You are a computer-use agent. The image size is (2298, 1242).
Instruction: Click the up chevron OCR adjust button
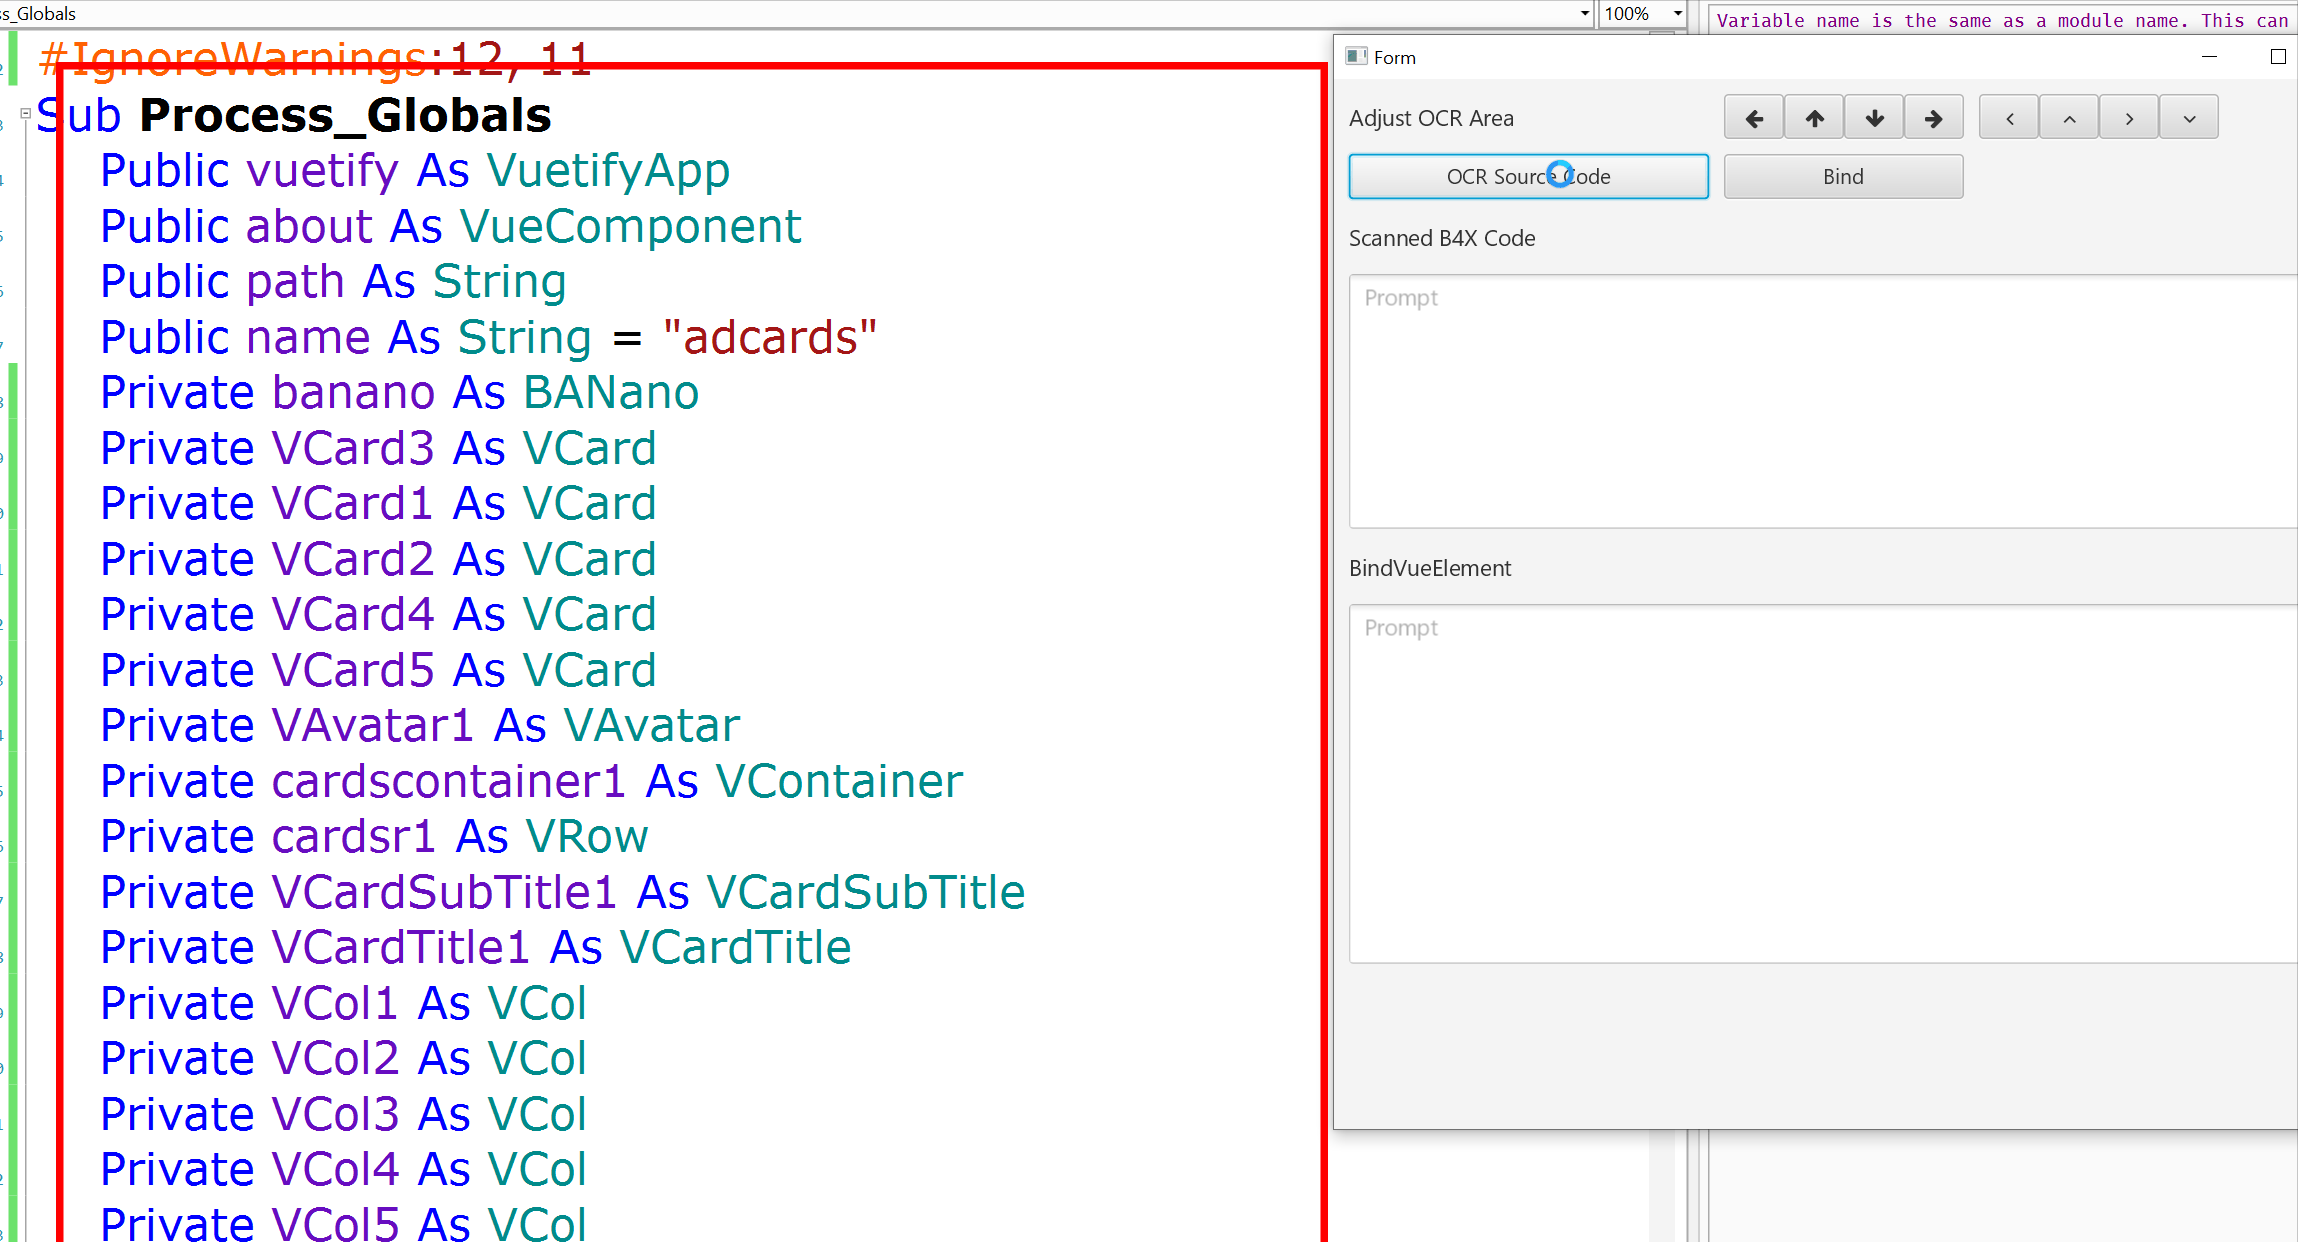click(2069, 119)
